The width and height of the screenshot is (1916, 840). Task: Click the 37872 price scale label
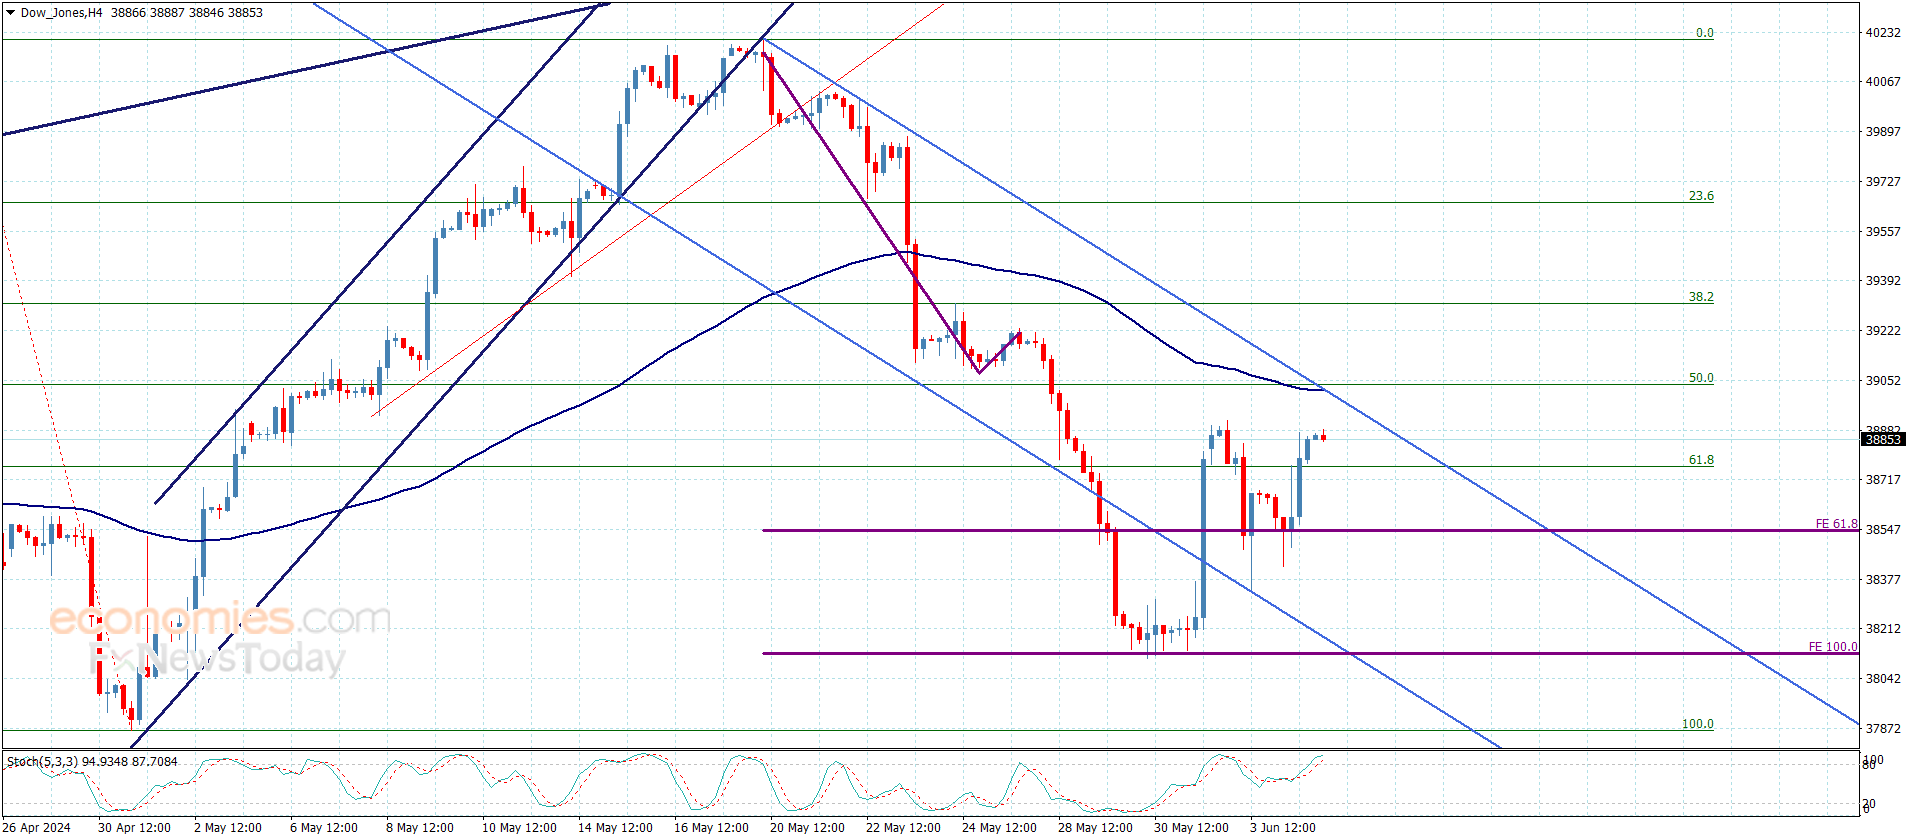[1883, 729]
